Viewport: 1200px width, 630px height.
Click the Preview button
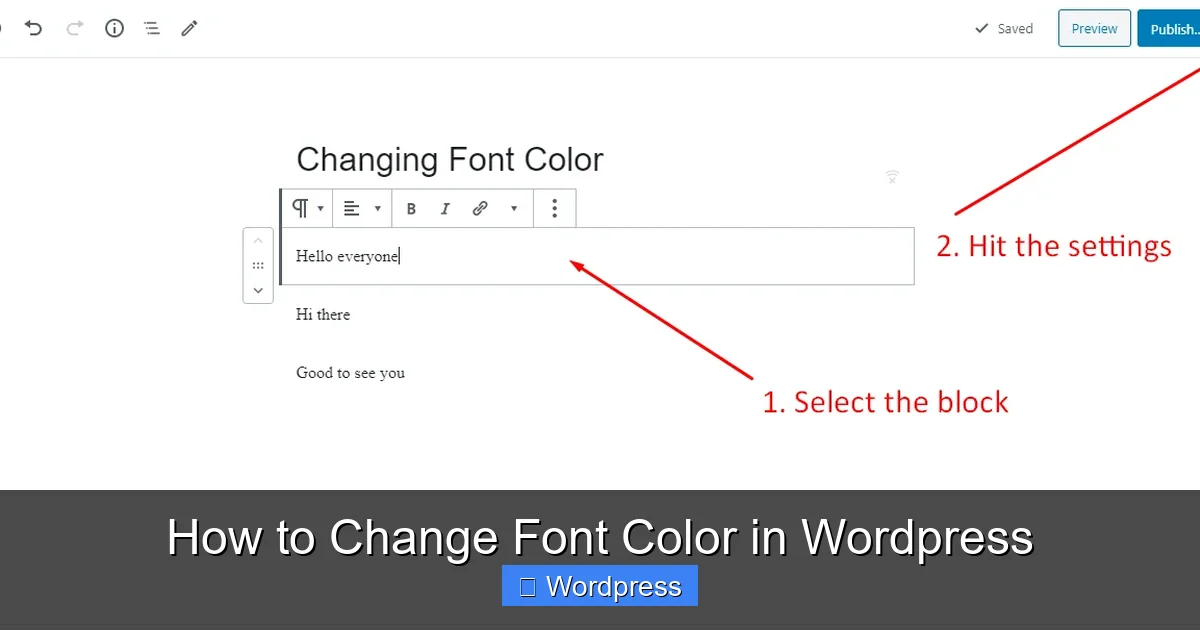[1094, 28]
